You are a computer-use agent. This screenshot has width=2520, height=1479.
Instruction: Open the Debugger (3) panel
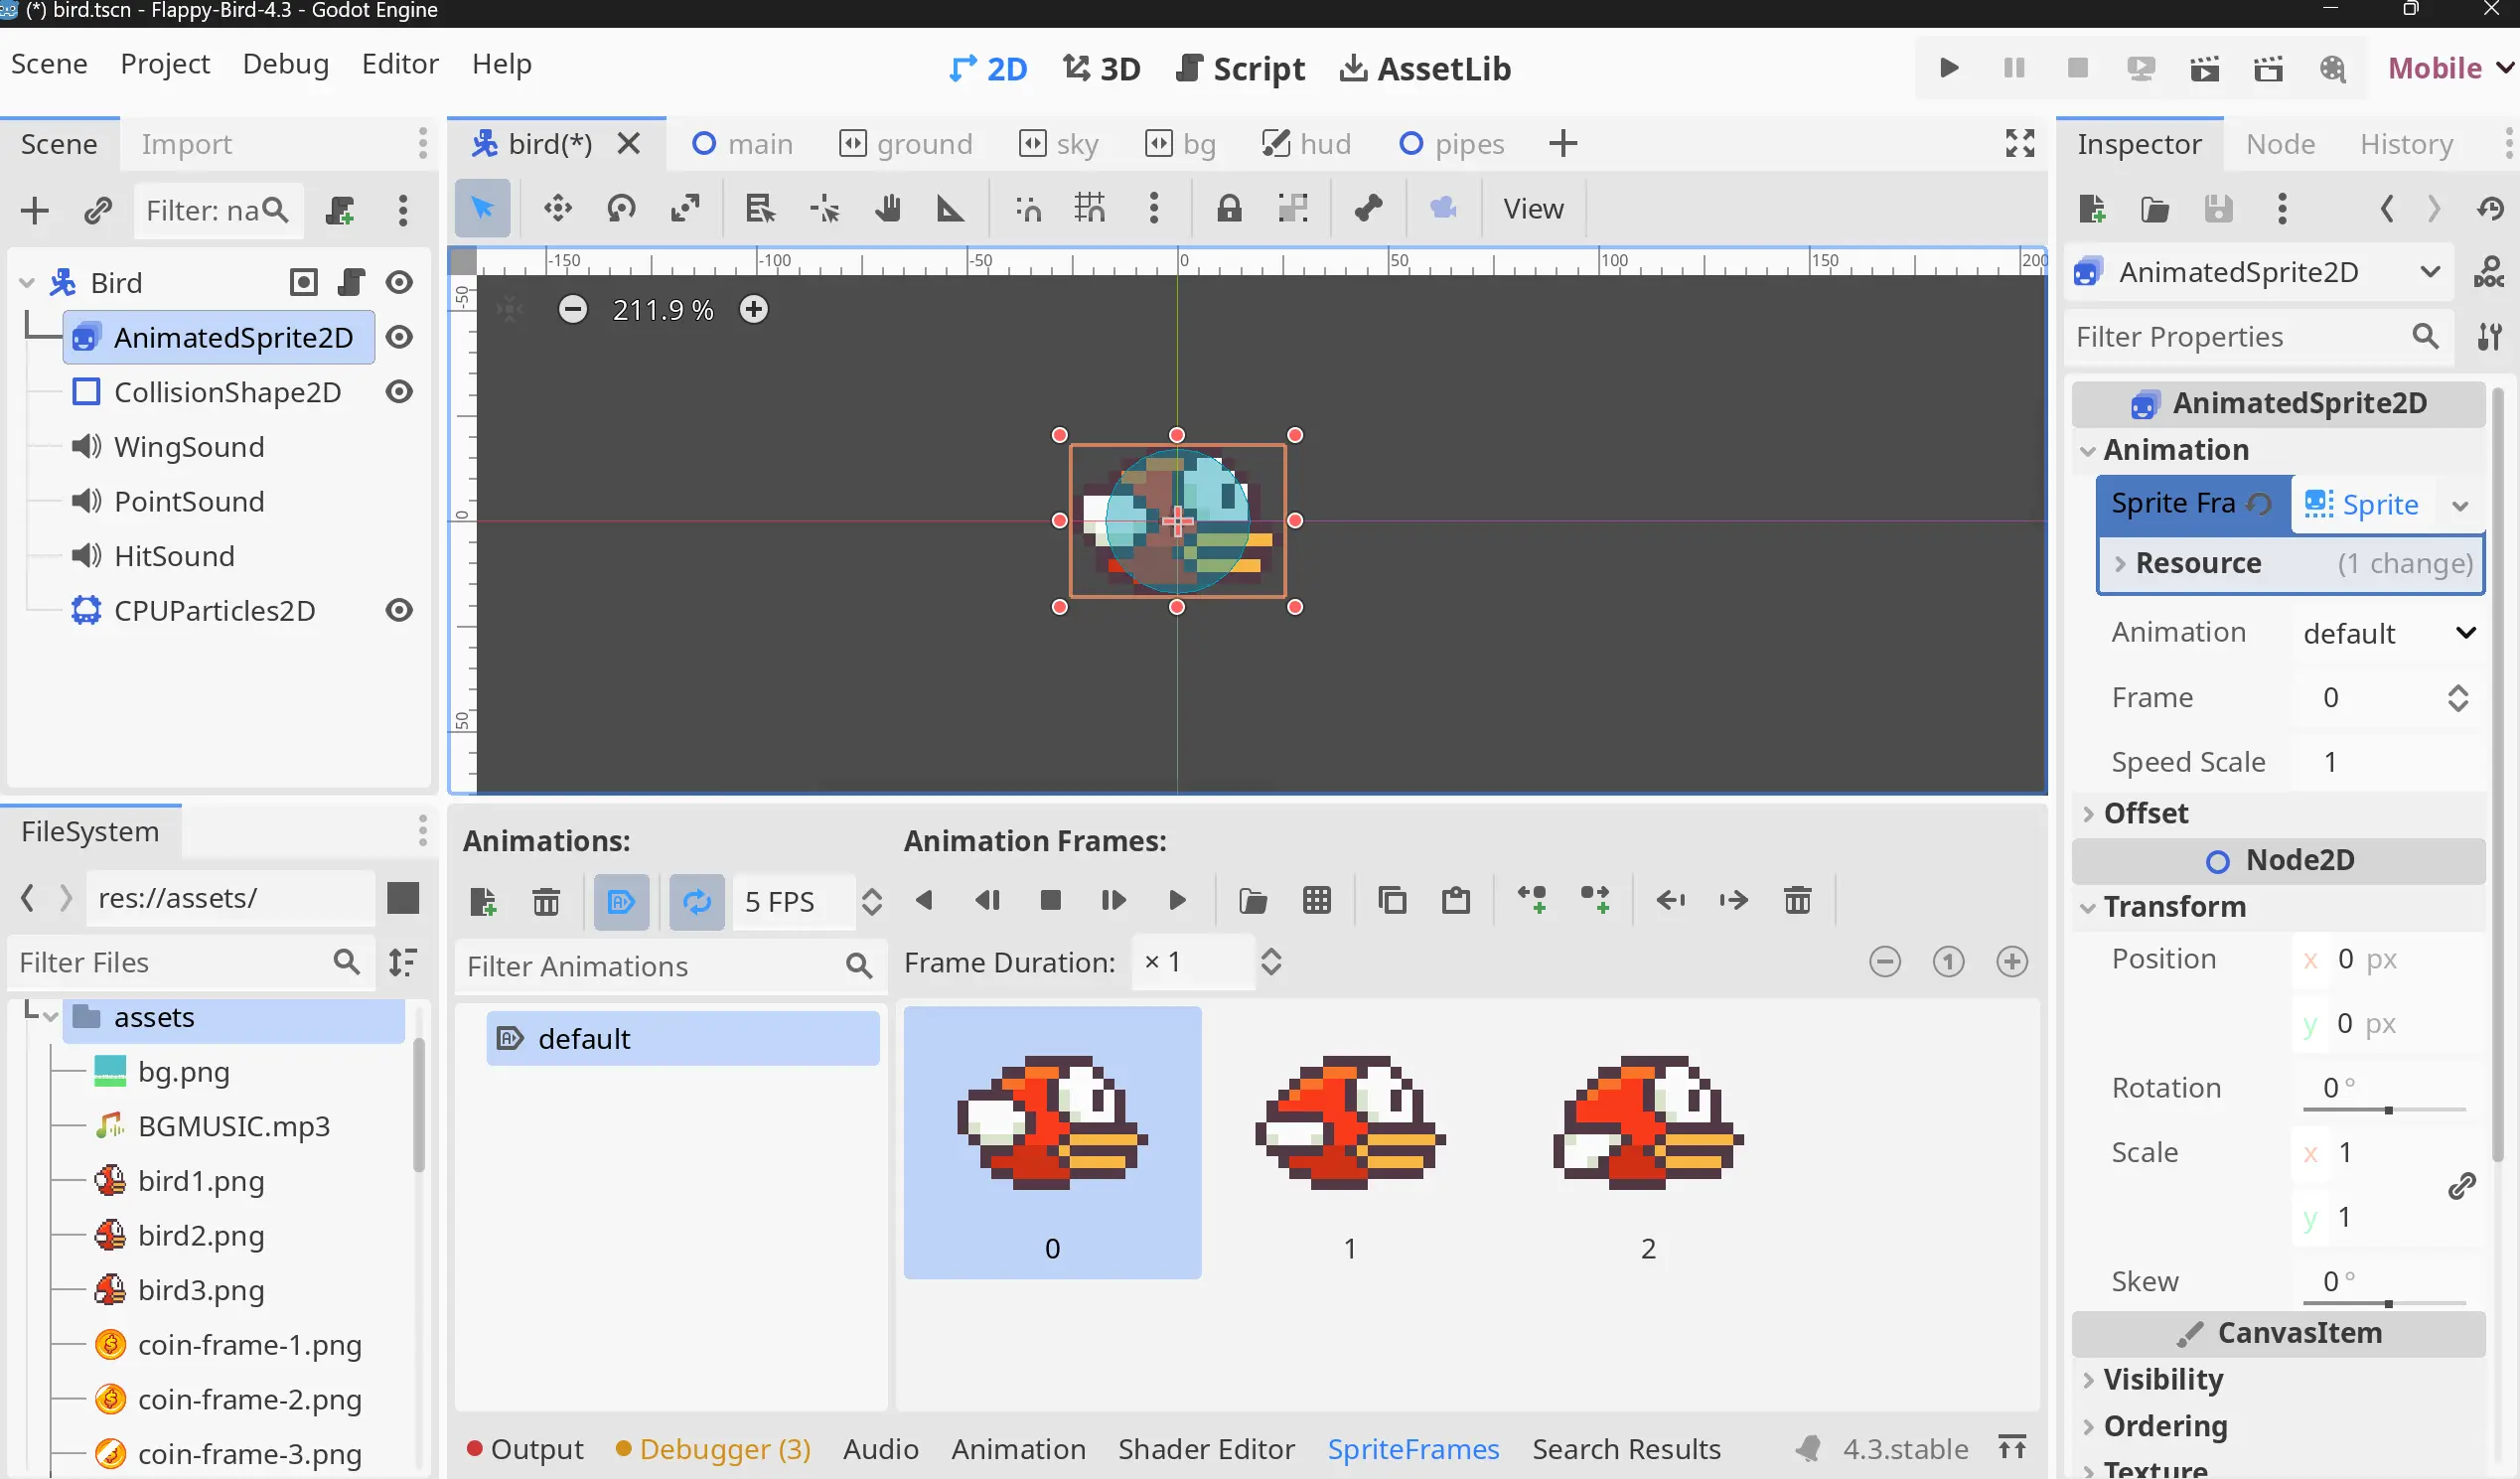point(714,1449)
